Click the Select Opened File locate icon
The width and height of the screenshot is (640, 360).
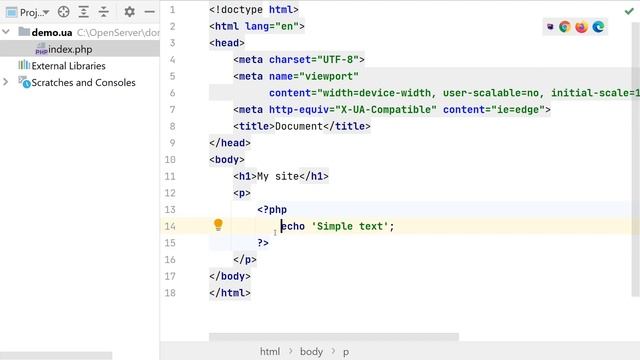63,12
